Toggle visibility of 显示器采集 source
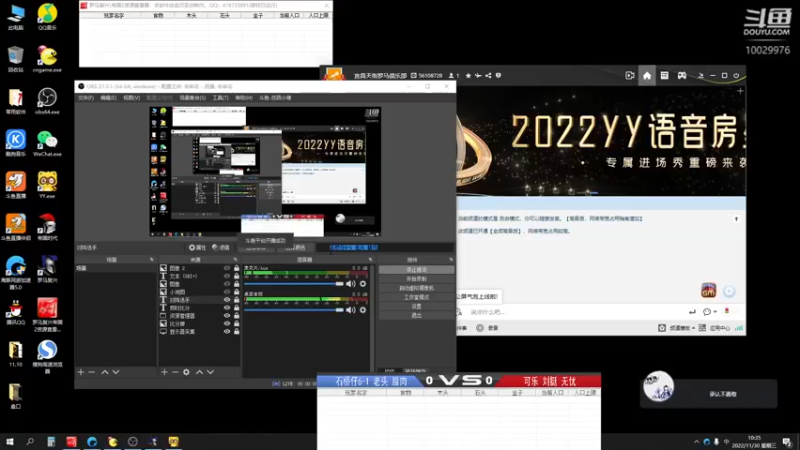Viewport: 800px width, 450px height. [x=227, y=332]
